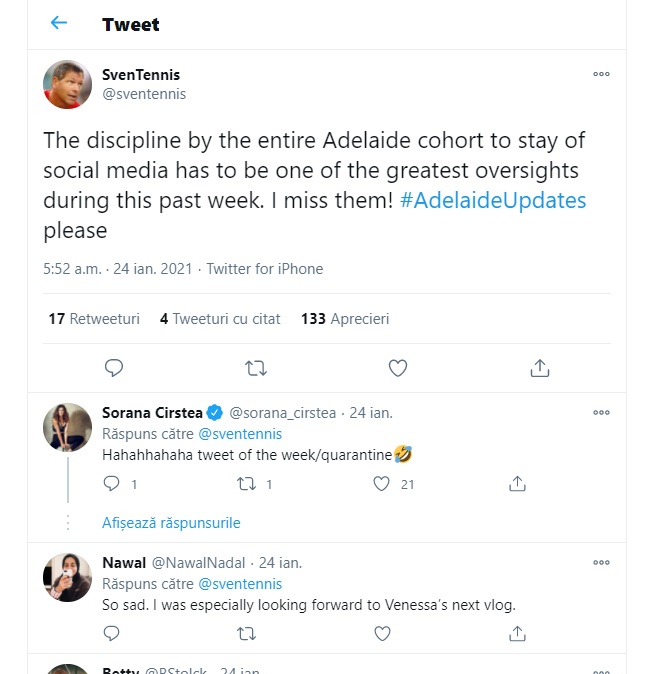Share Sorana Cirstea's reply
The height and width of the screenshot is (674, 654).
517,484
